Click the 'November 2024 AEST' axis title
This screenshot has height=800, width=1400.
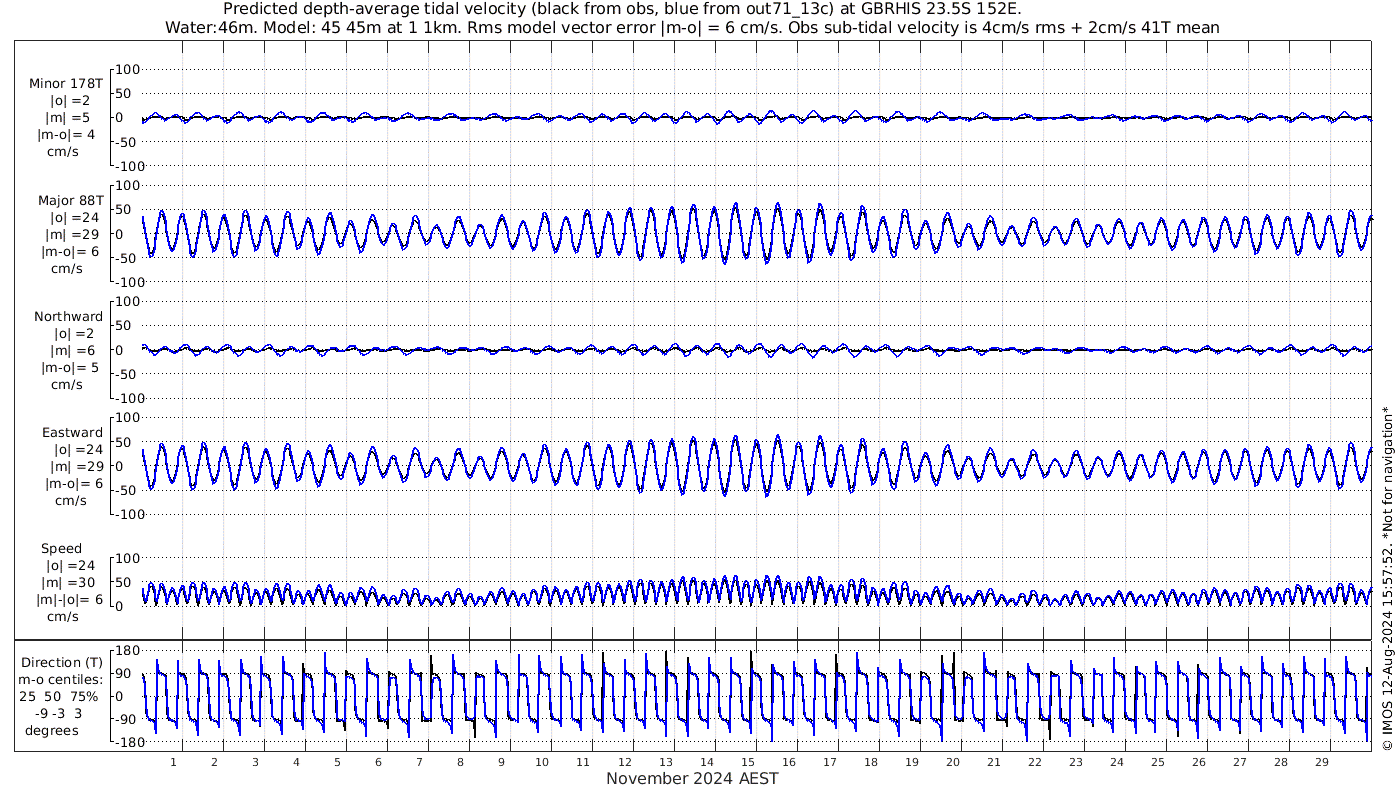click(x=692, y=778)
